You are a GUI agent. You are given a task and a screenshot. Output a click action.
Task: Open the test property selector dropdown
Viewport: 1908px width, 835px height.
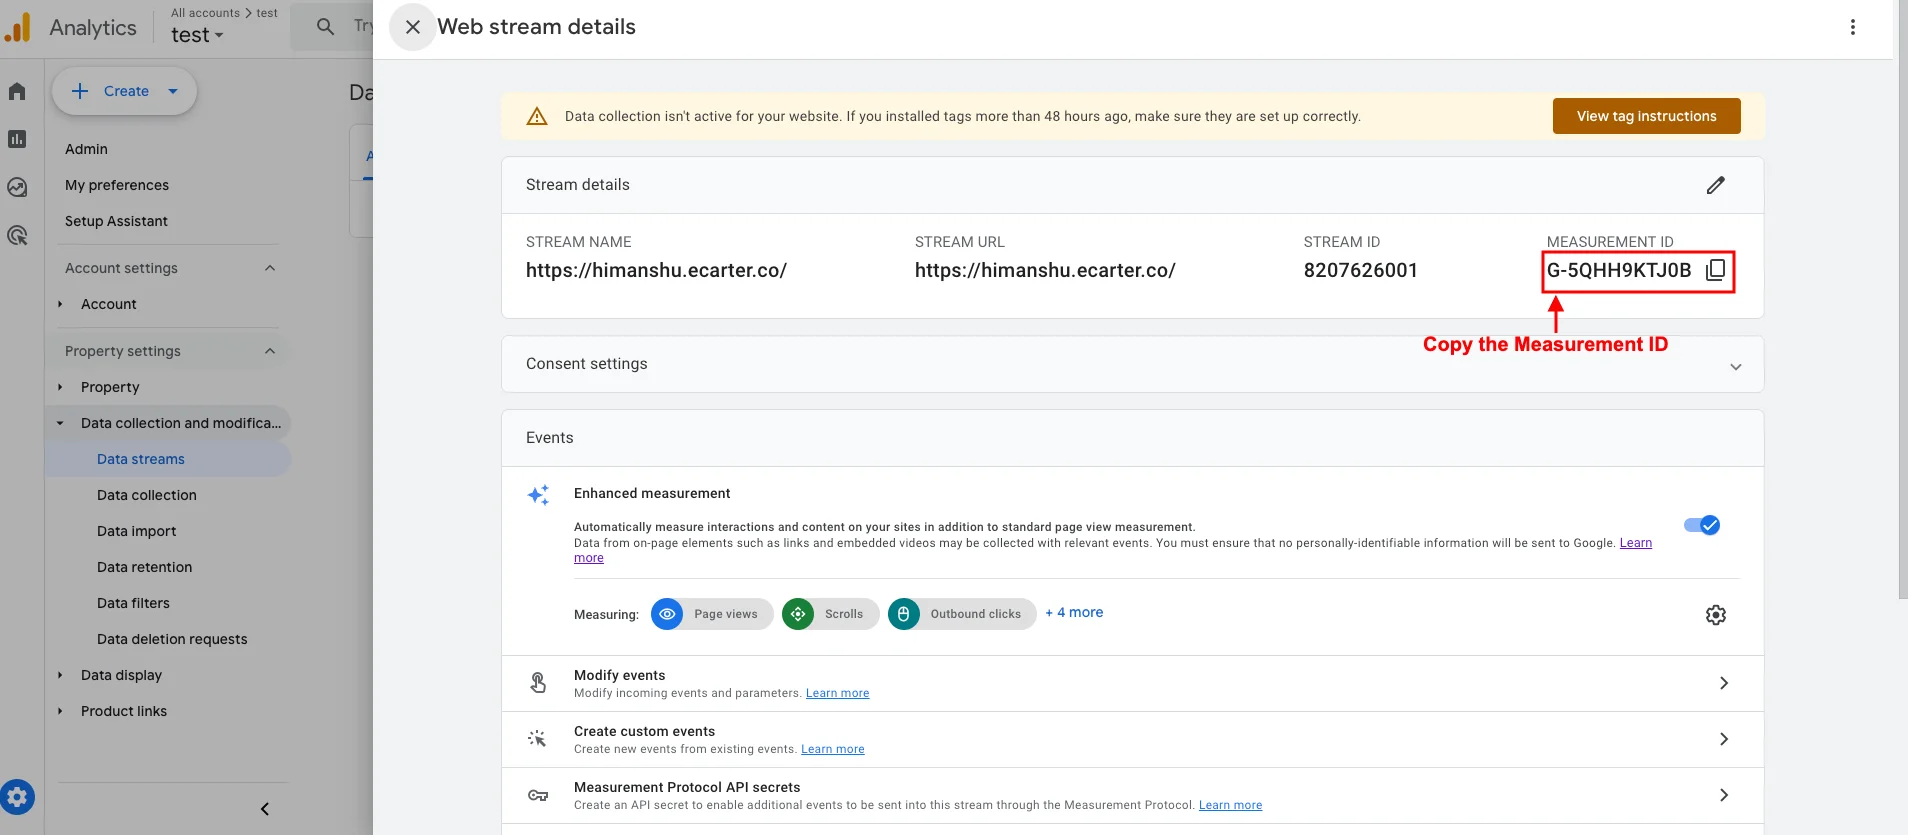[x=197, y=35]
